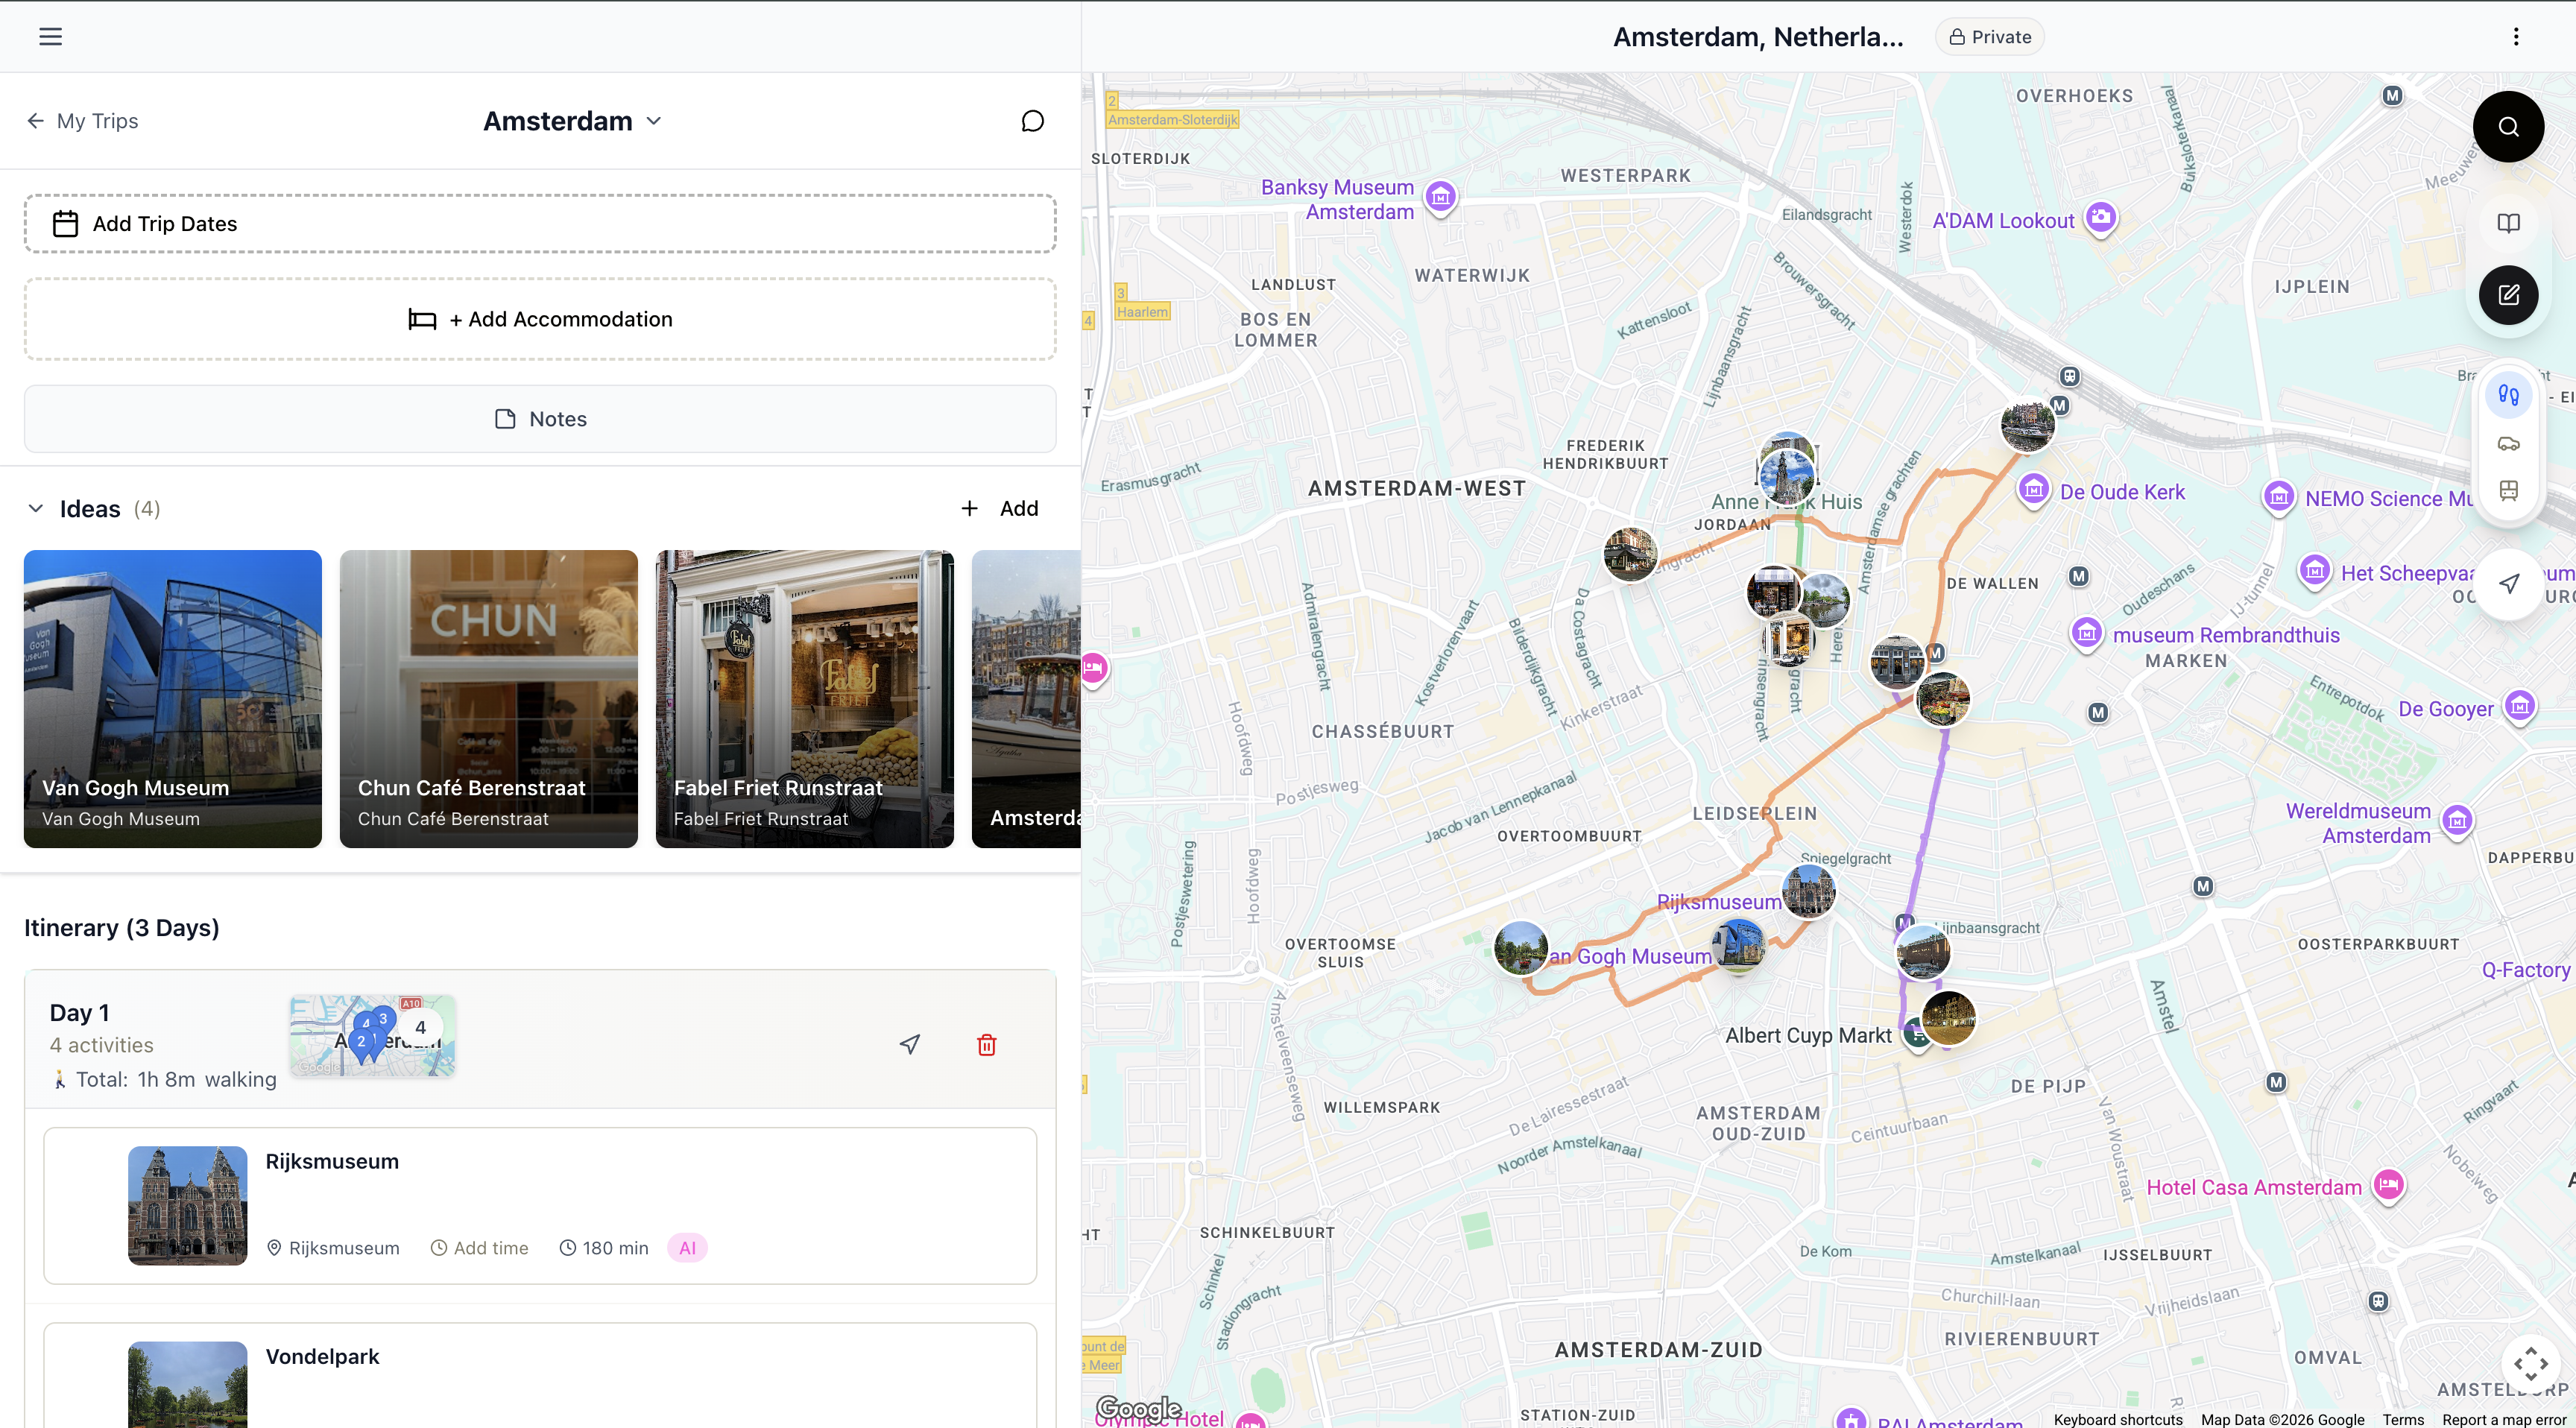Open the three-dot options menu top right
2576x1428 pixels.
point(2517,36)
